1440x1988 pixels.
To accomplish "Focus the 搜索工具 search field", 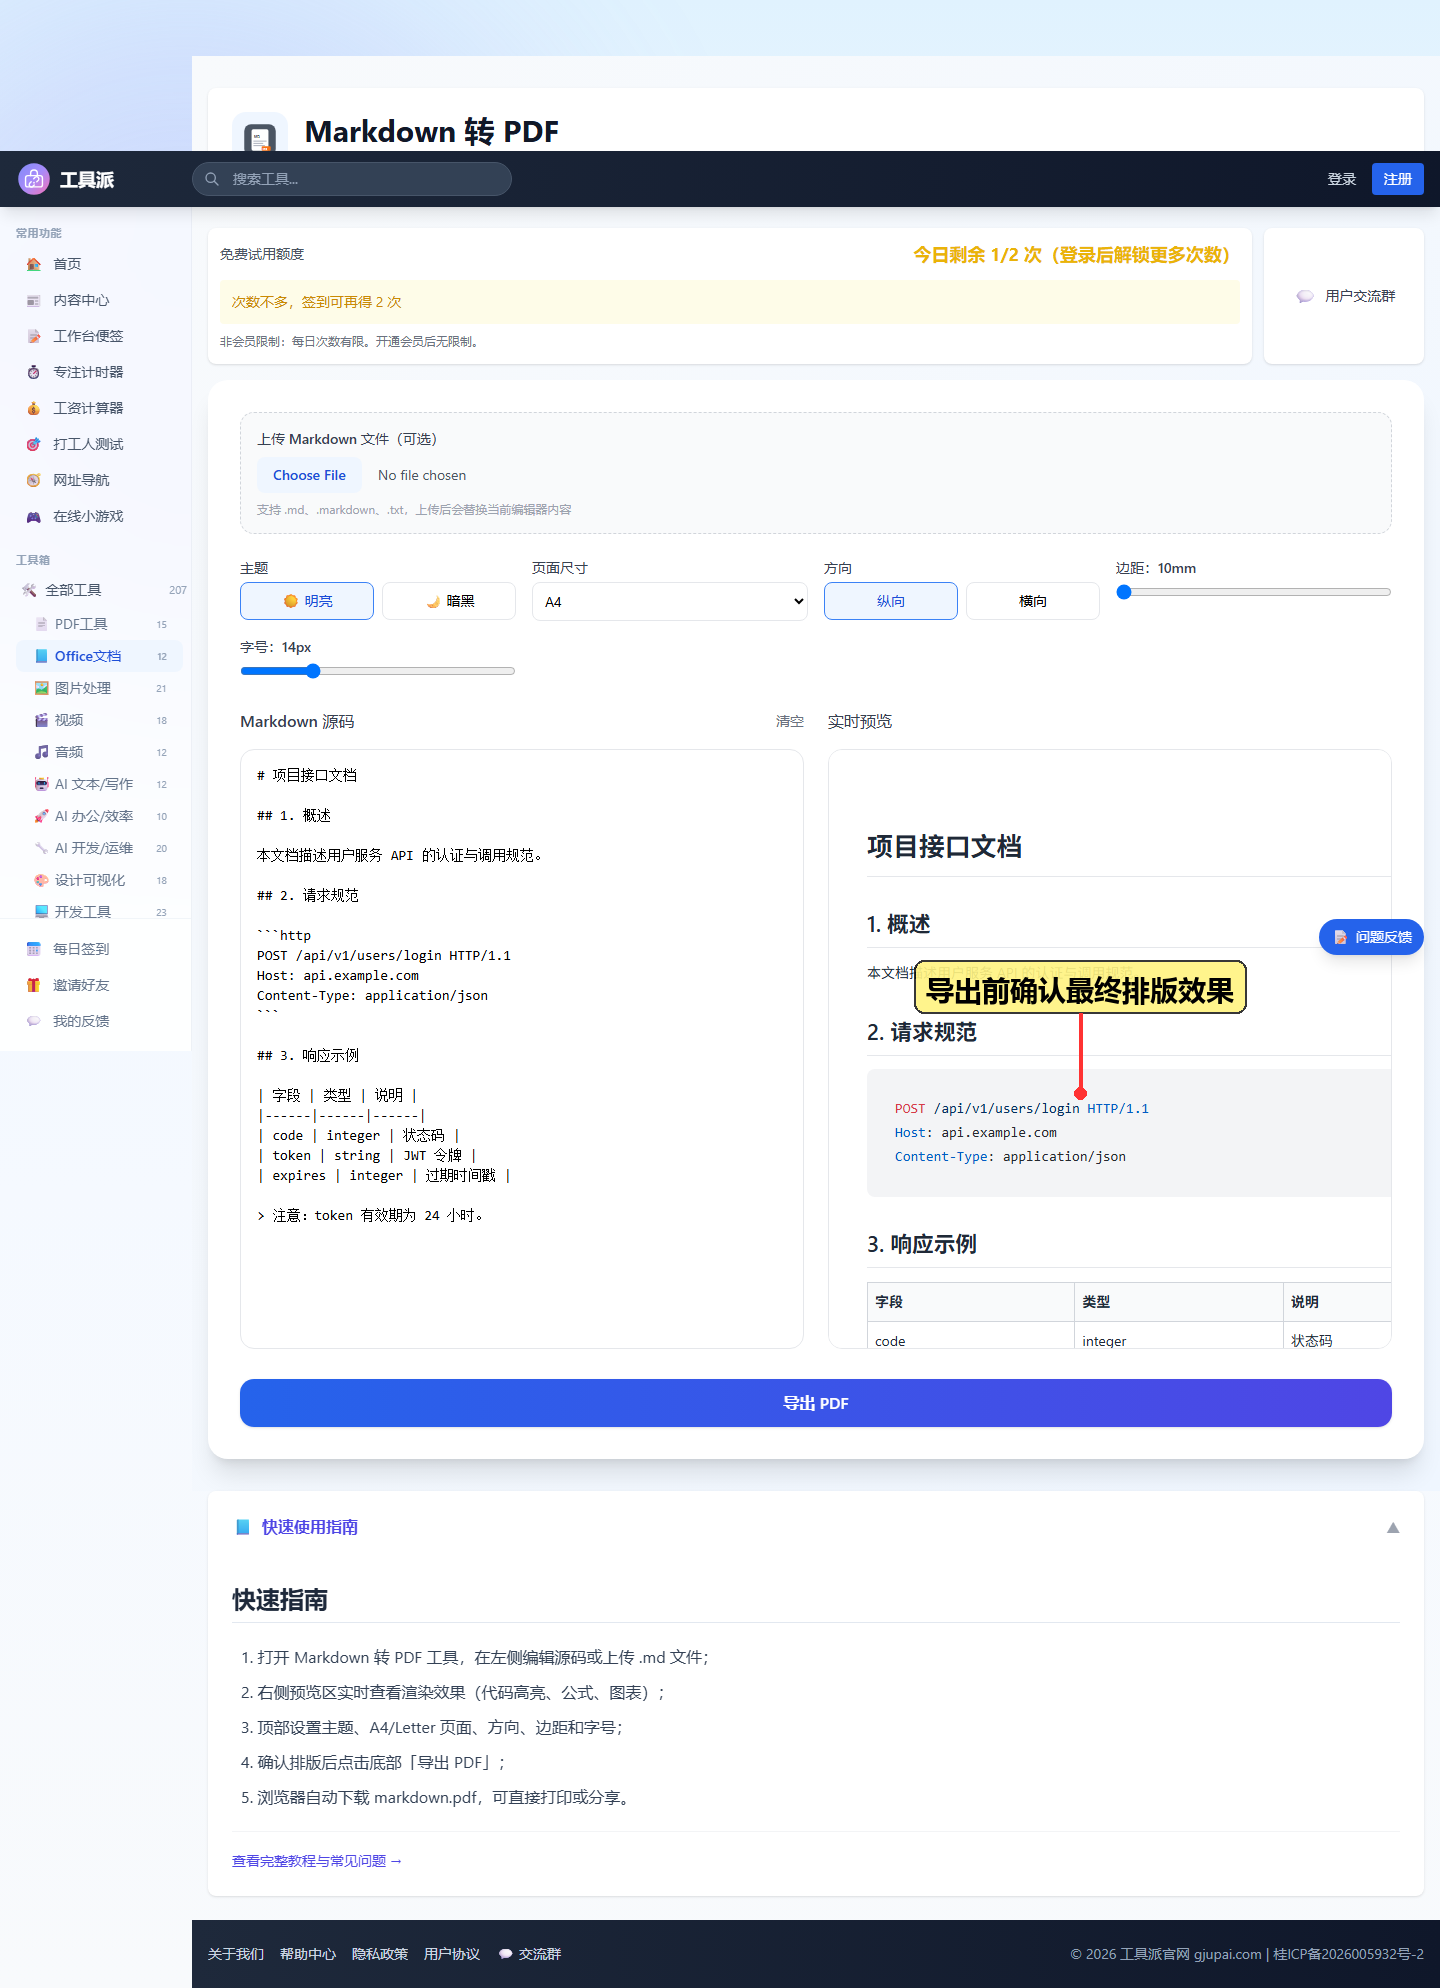I will click(x=352, y=179).
